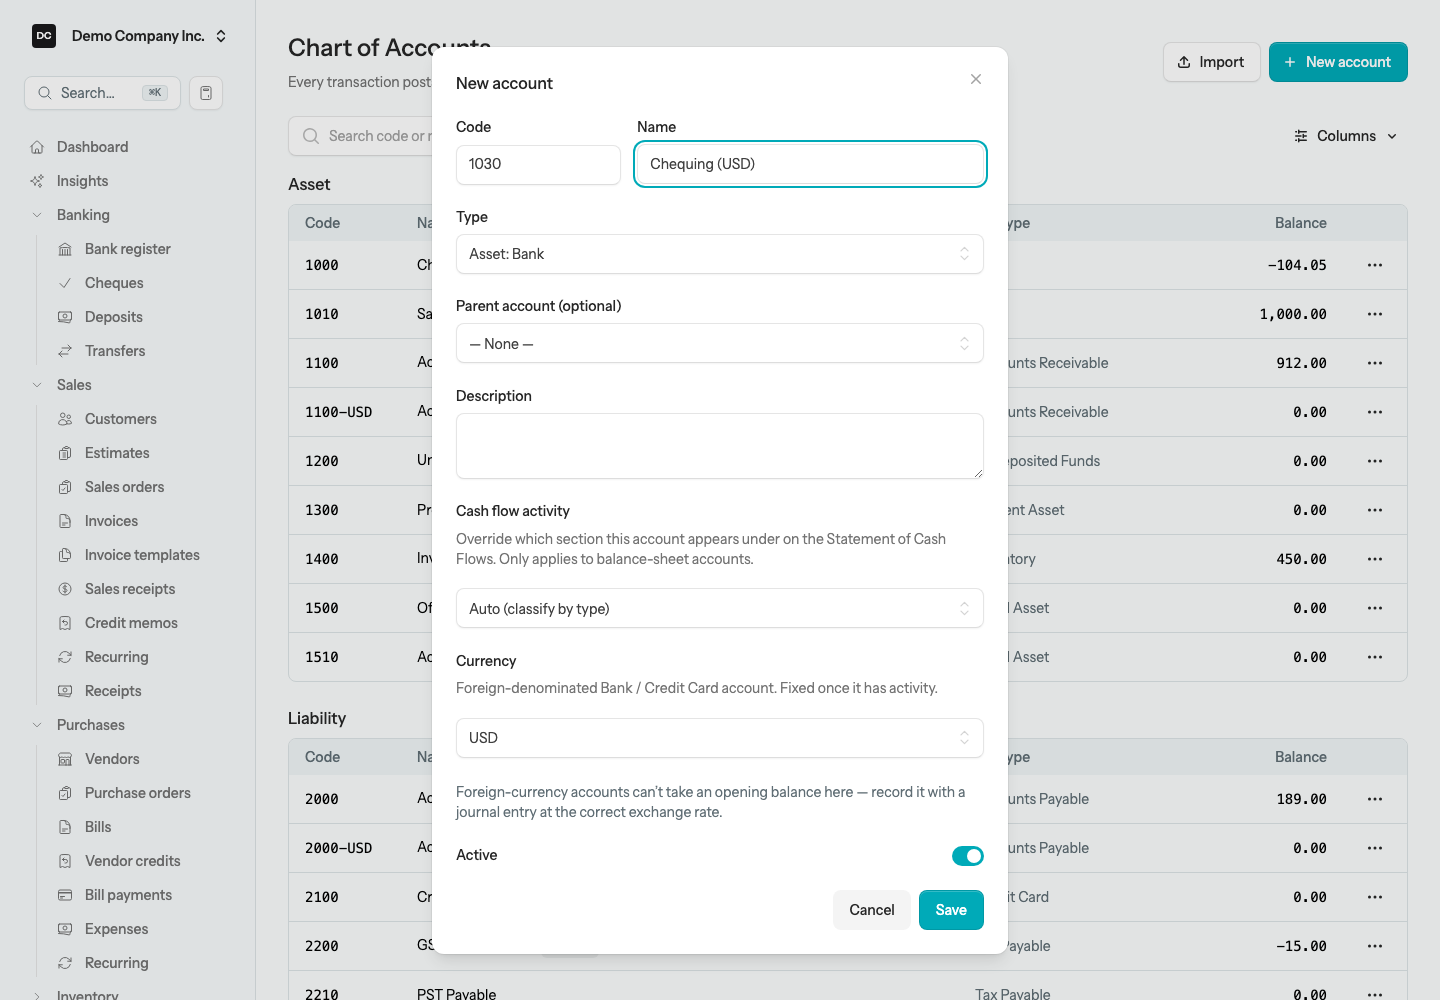Click the Bank register building icon
The width and height of the screenshot is (1440, 1000).
[x=65, y=249]
